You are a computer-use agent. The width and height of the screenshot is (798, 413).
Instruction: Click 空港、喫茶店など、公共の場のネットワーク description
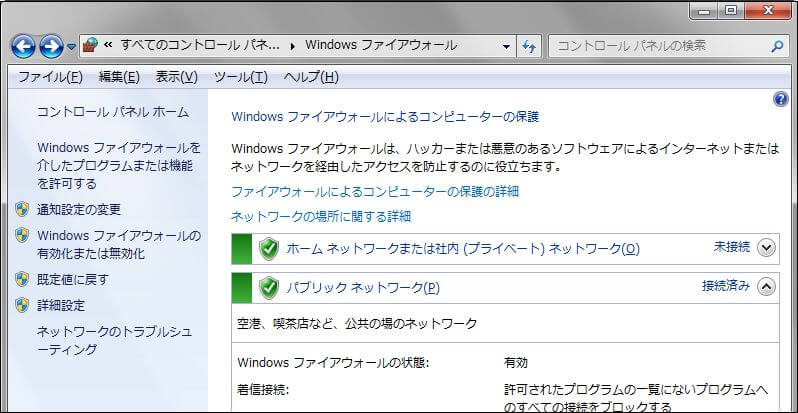pos(357,323)
